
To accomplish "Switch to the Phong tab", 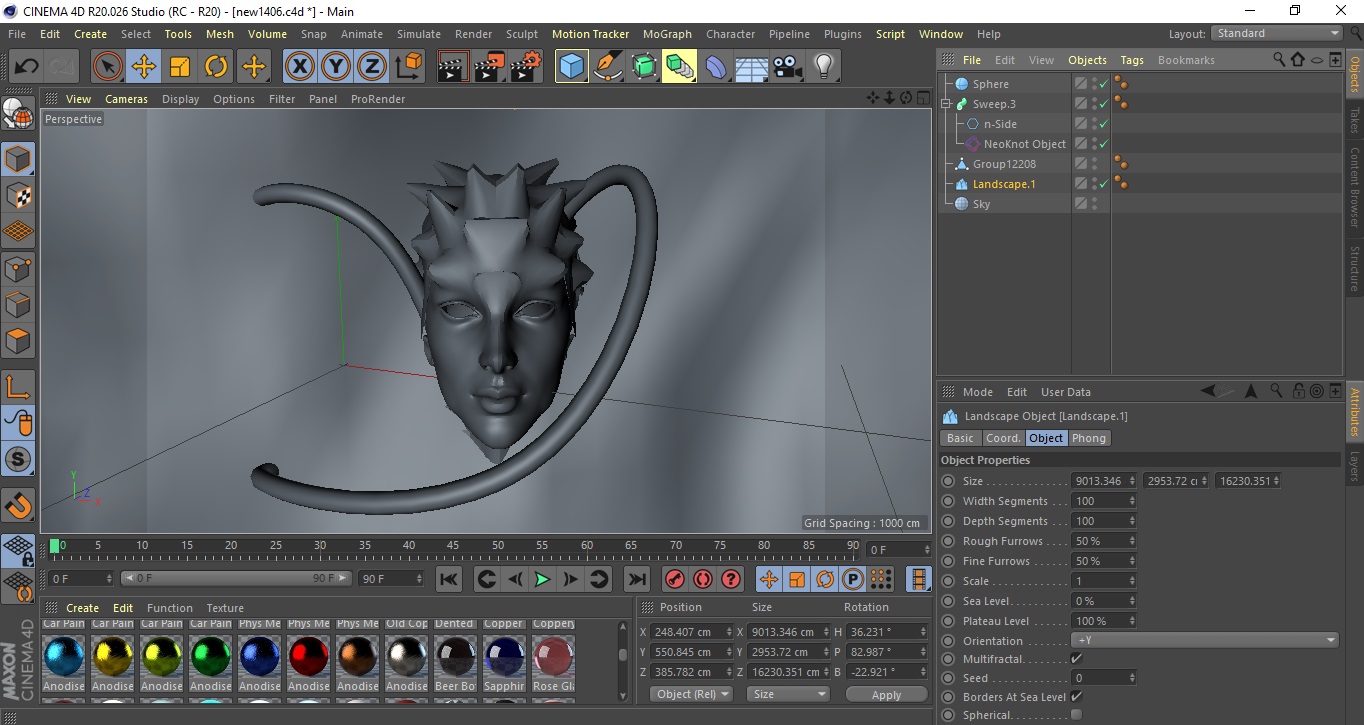I will point(1088,438).
